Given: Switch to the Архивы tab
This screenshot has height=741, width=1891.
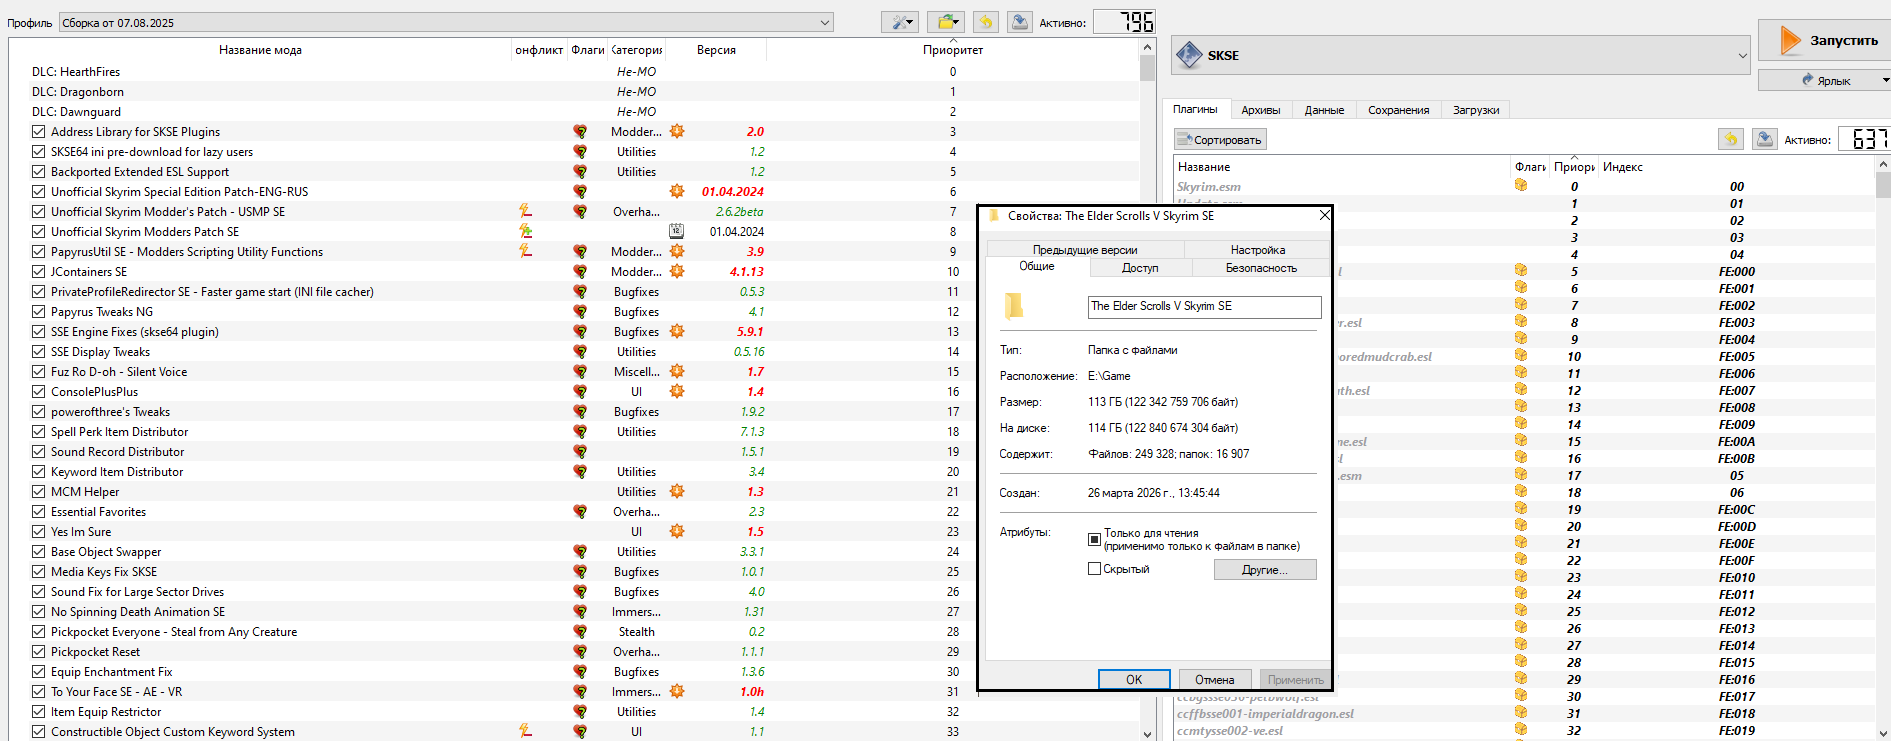Looking at the screenshot, I should tap(1260, 110).
